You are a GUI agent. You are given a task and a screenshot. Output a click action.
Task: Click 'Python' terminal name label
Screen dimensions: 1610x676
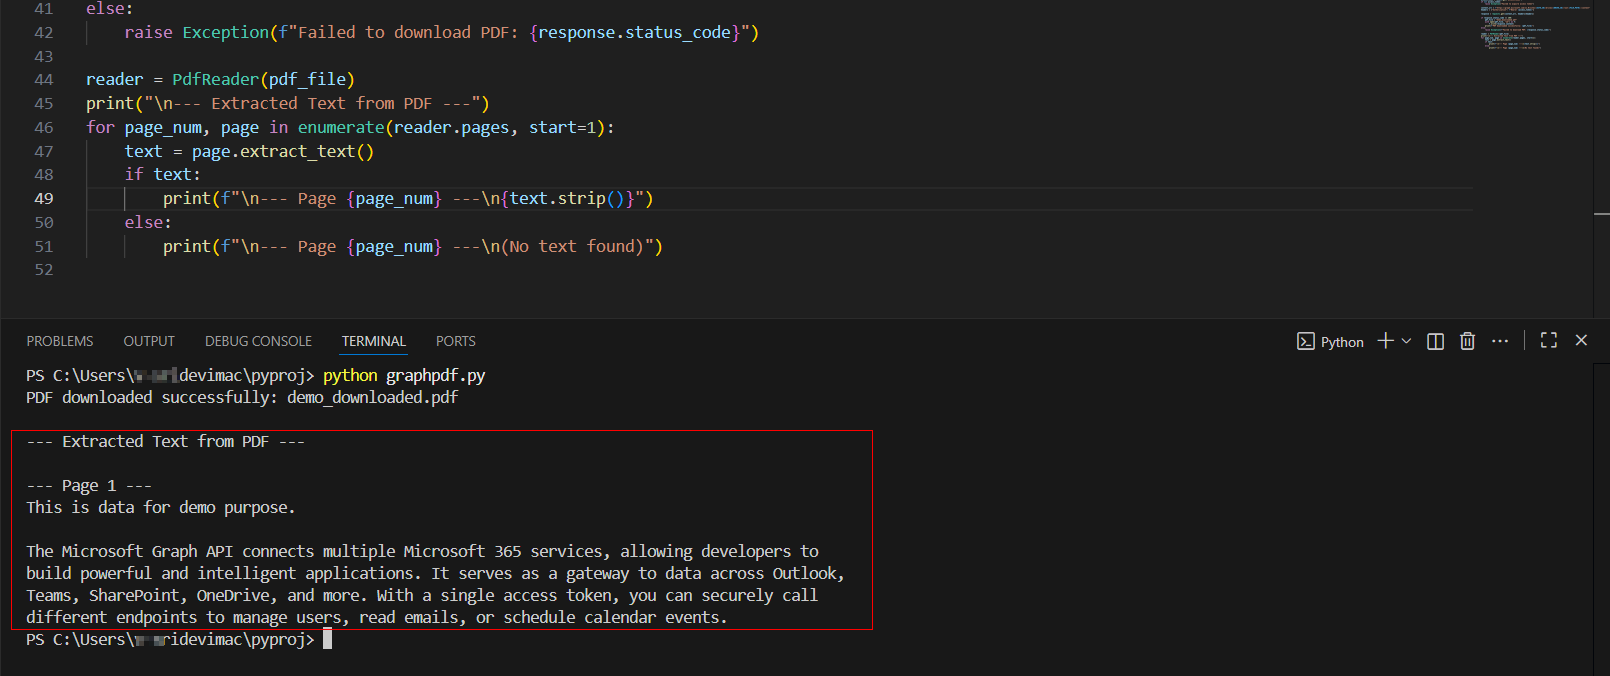click(1342, 342)
